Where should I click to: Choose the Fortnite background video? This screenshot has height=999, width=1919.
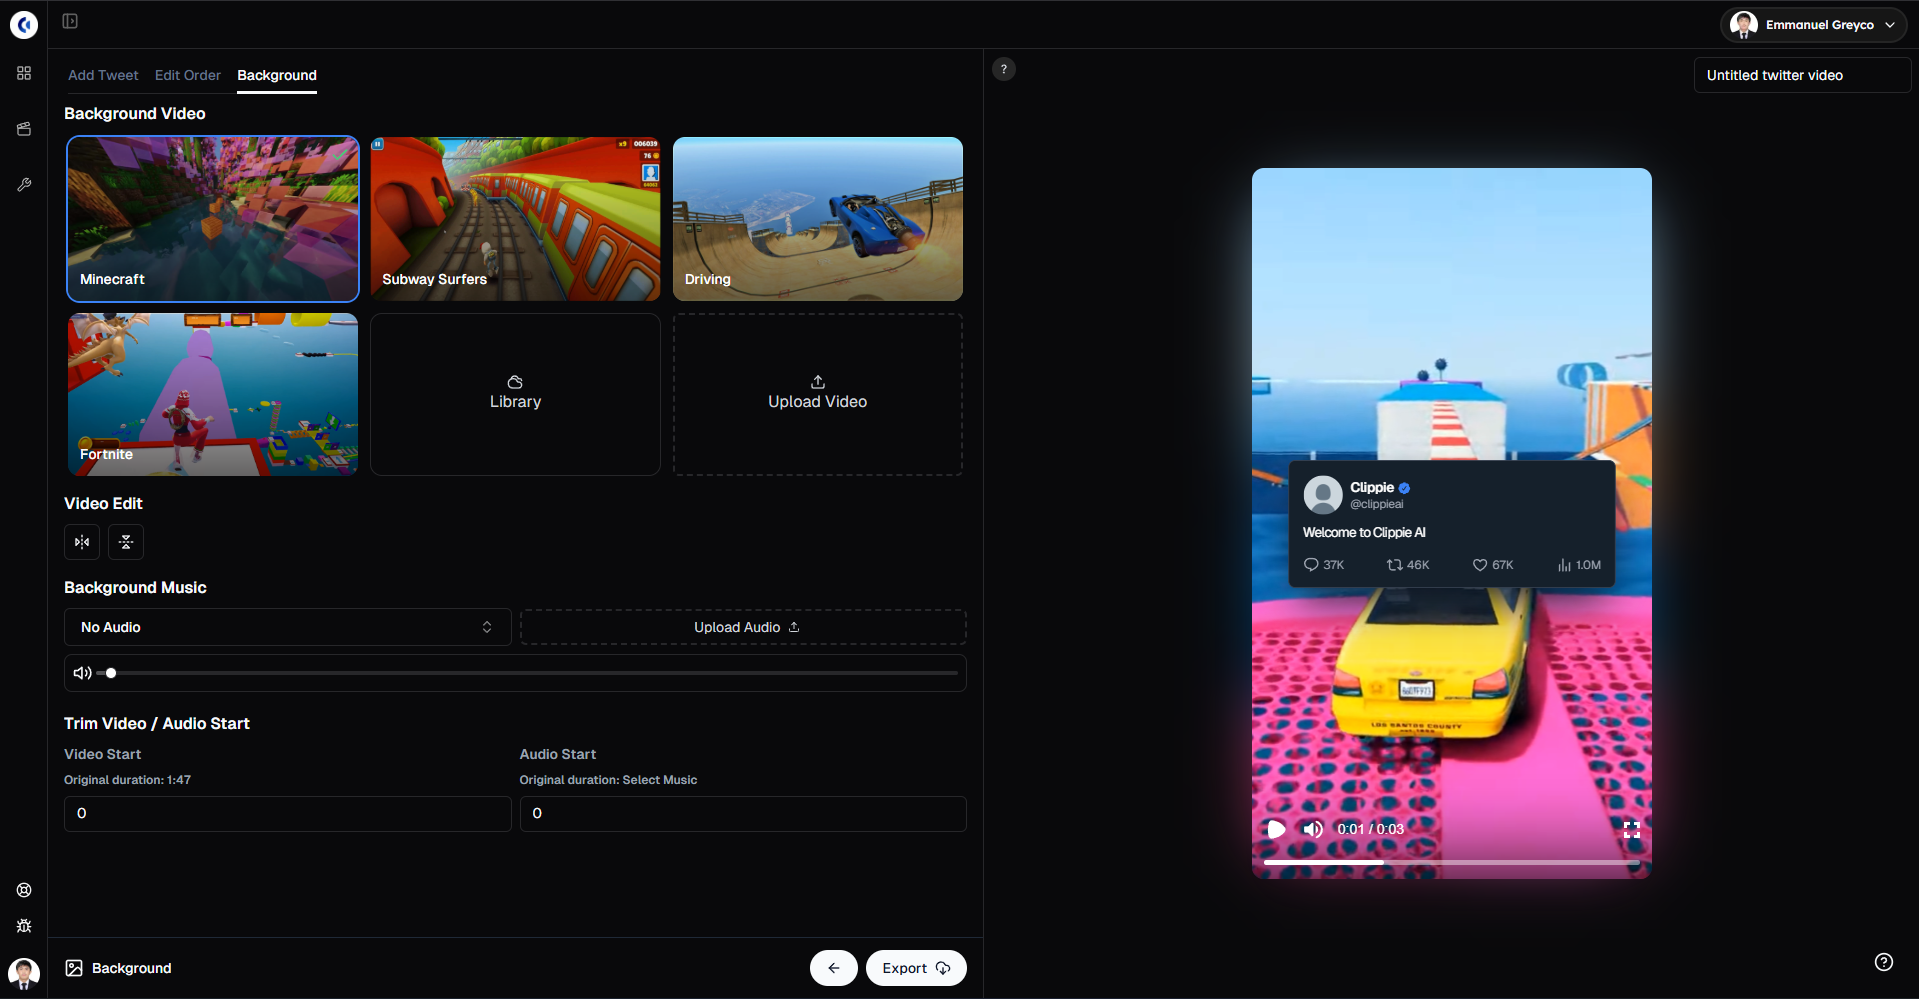tap(213, 394)
